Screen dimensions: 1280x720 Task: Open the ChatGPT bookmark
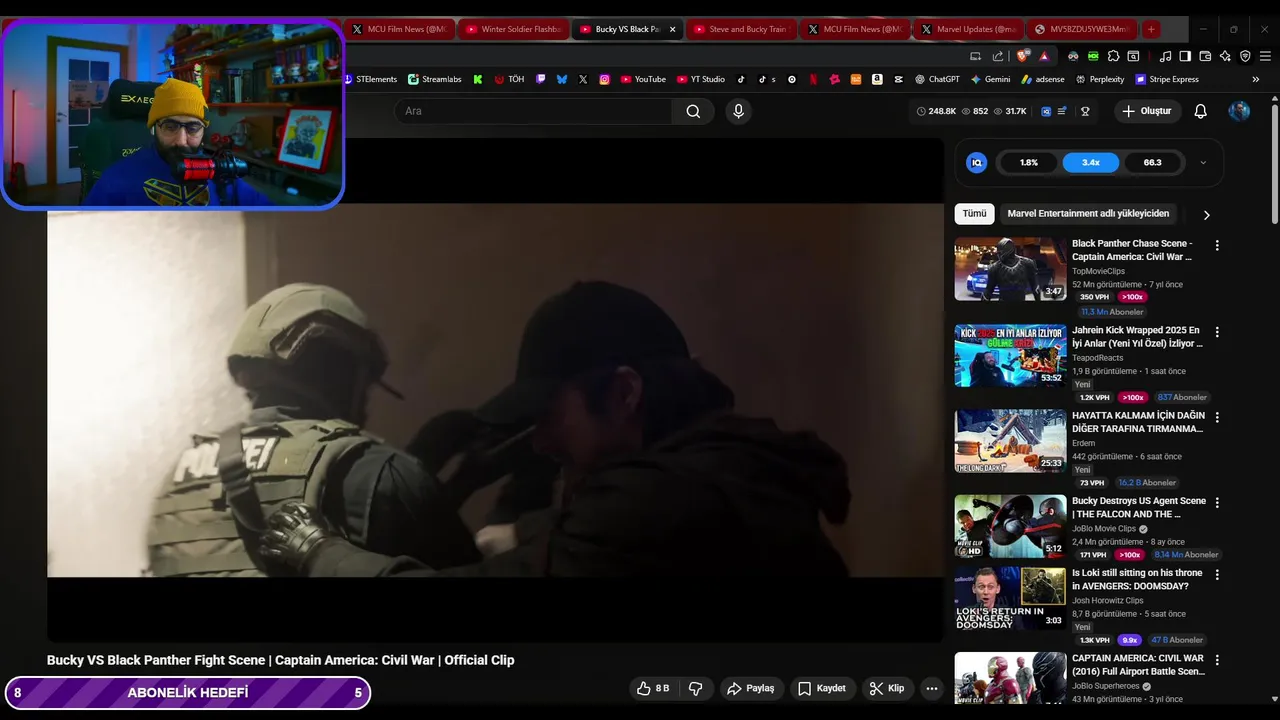click(x=937, y=79)
